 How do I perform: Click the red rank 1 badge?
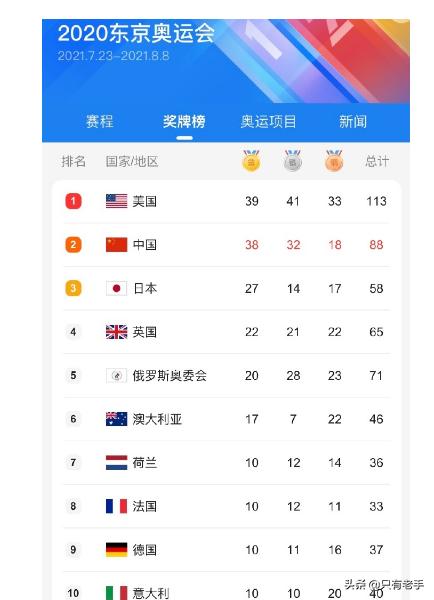pyautogui.click(x=73, y=201)
